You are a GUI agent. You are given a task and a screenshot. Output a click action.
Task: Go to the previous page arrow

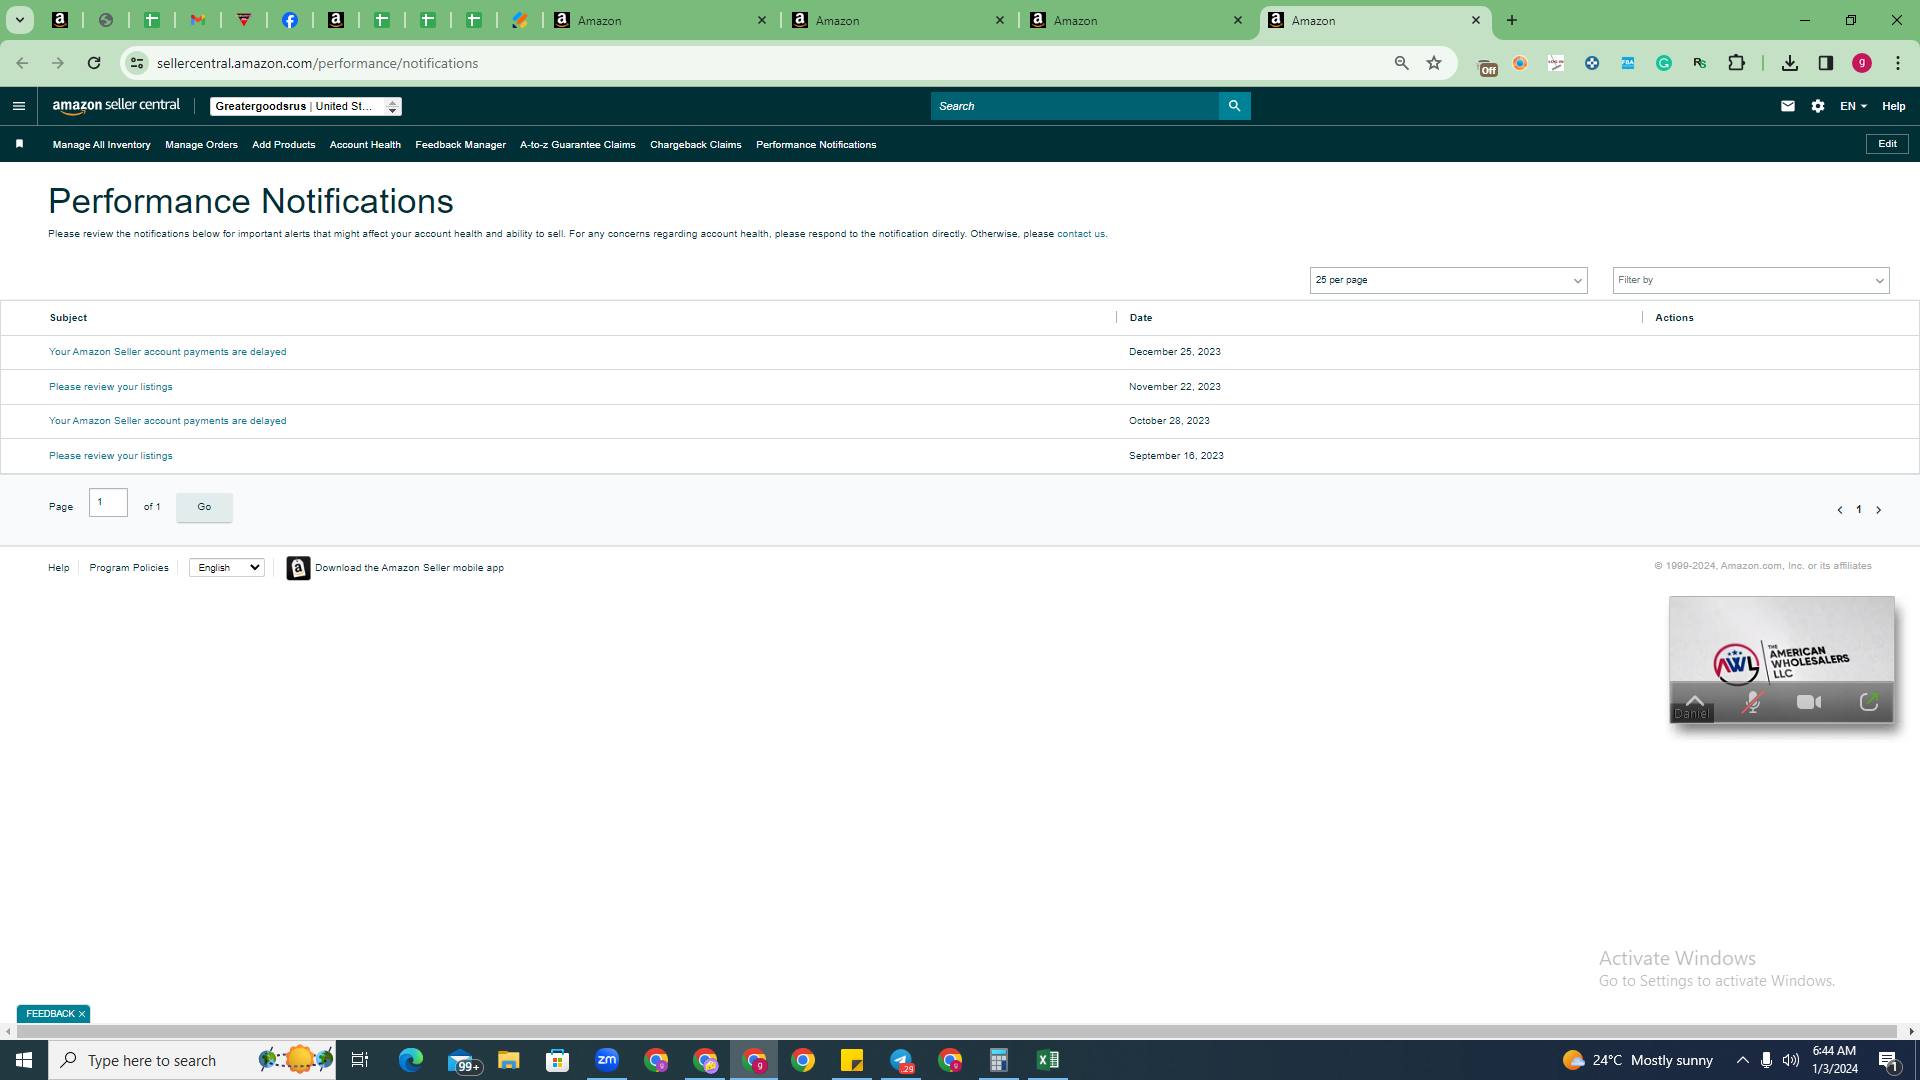click(1839, 510)
